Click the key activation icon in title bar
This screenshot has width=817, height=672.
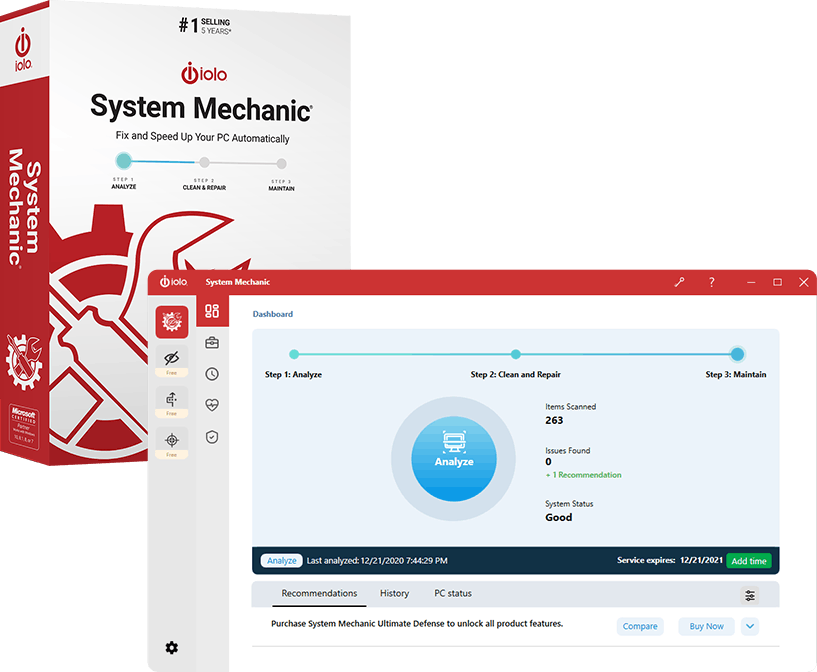[x=679, y=282]
